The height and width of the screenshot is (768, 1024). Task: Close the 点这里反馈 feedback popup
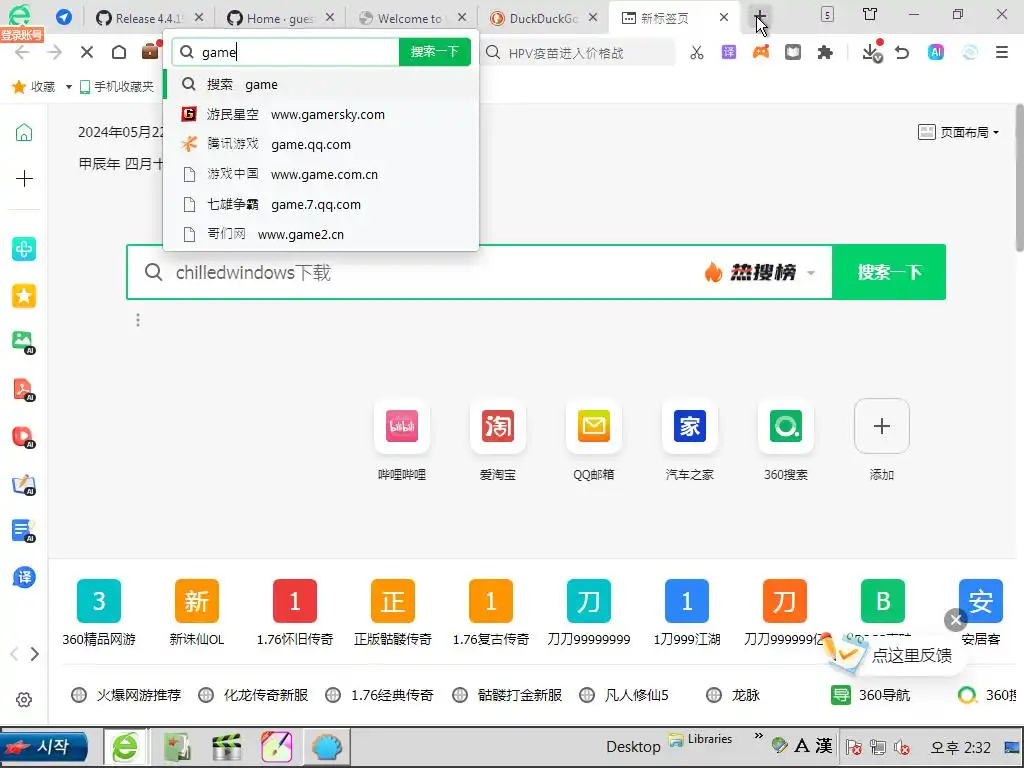[x=955, y=620]
